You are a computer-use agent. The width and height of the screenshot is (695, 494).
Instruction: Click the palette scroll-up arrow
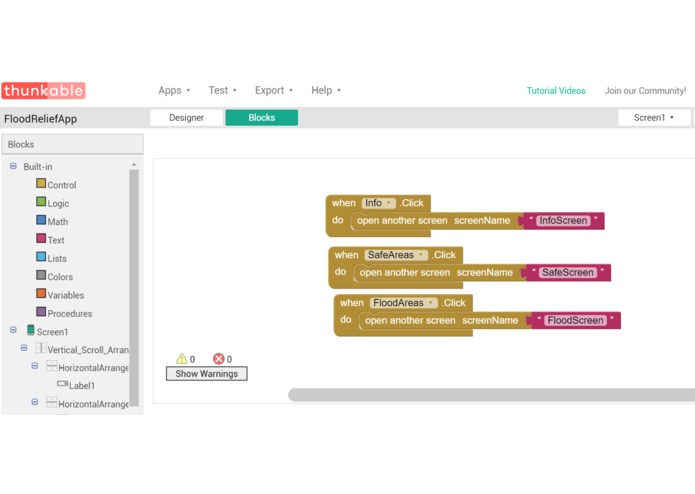coord(134,165)
